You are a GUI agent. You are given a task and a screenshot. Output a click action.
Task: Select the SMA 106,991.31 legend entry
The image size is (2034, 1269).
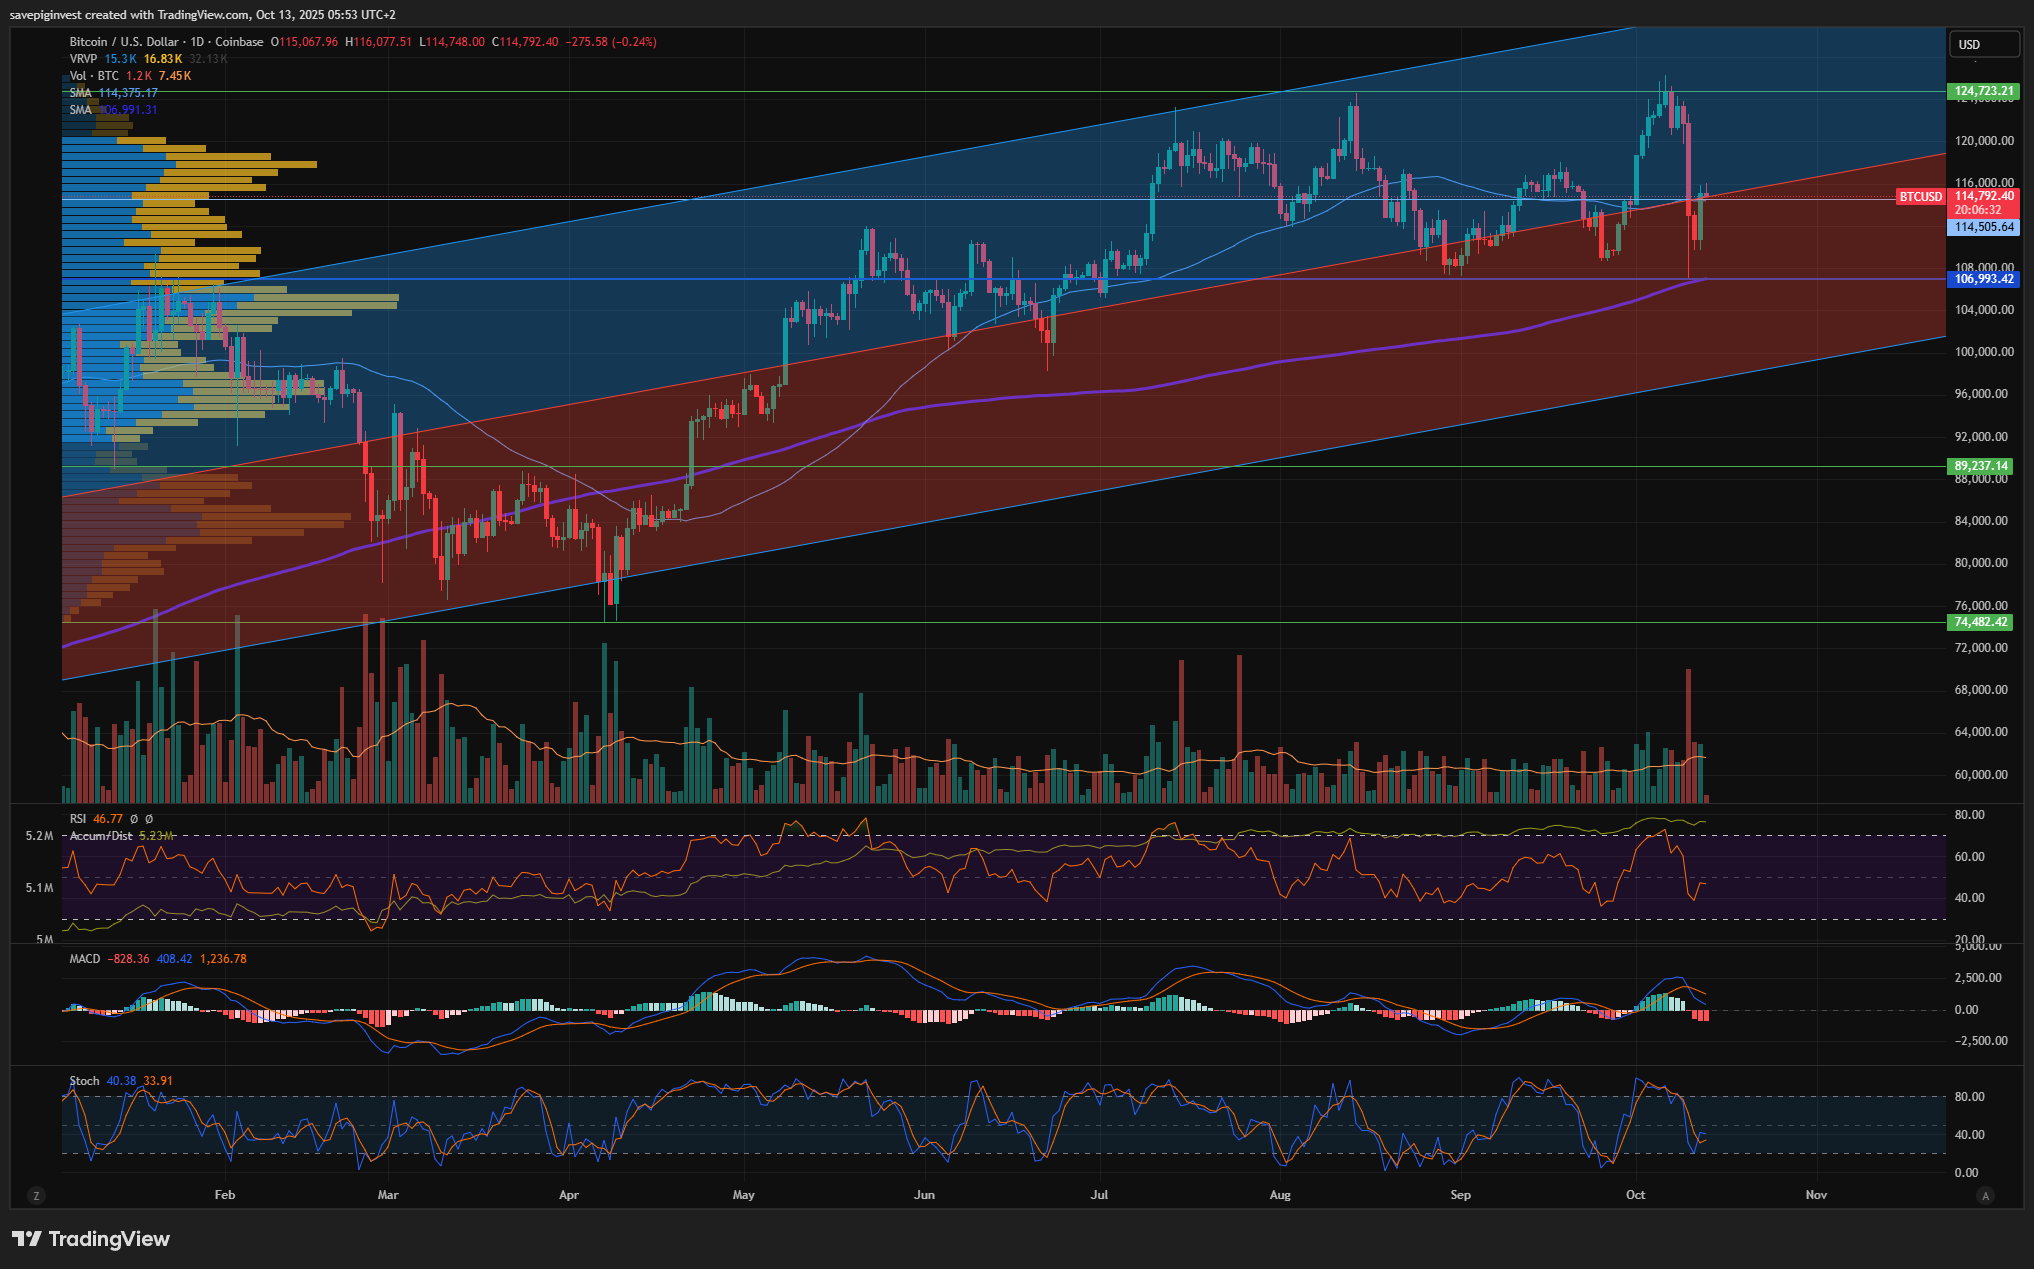click(80, 110)
